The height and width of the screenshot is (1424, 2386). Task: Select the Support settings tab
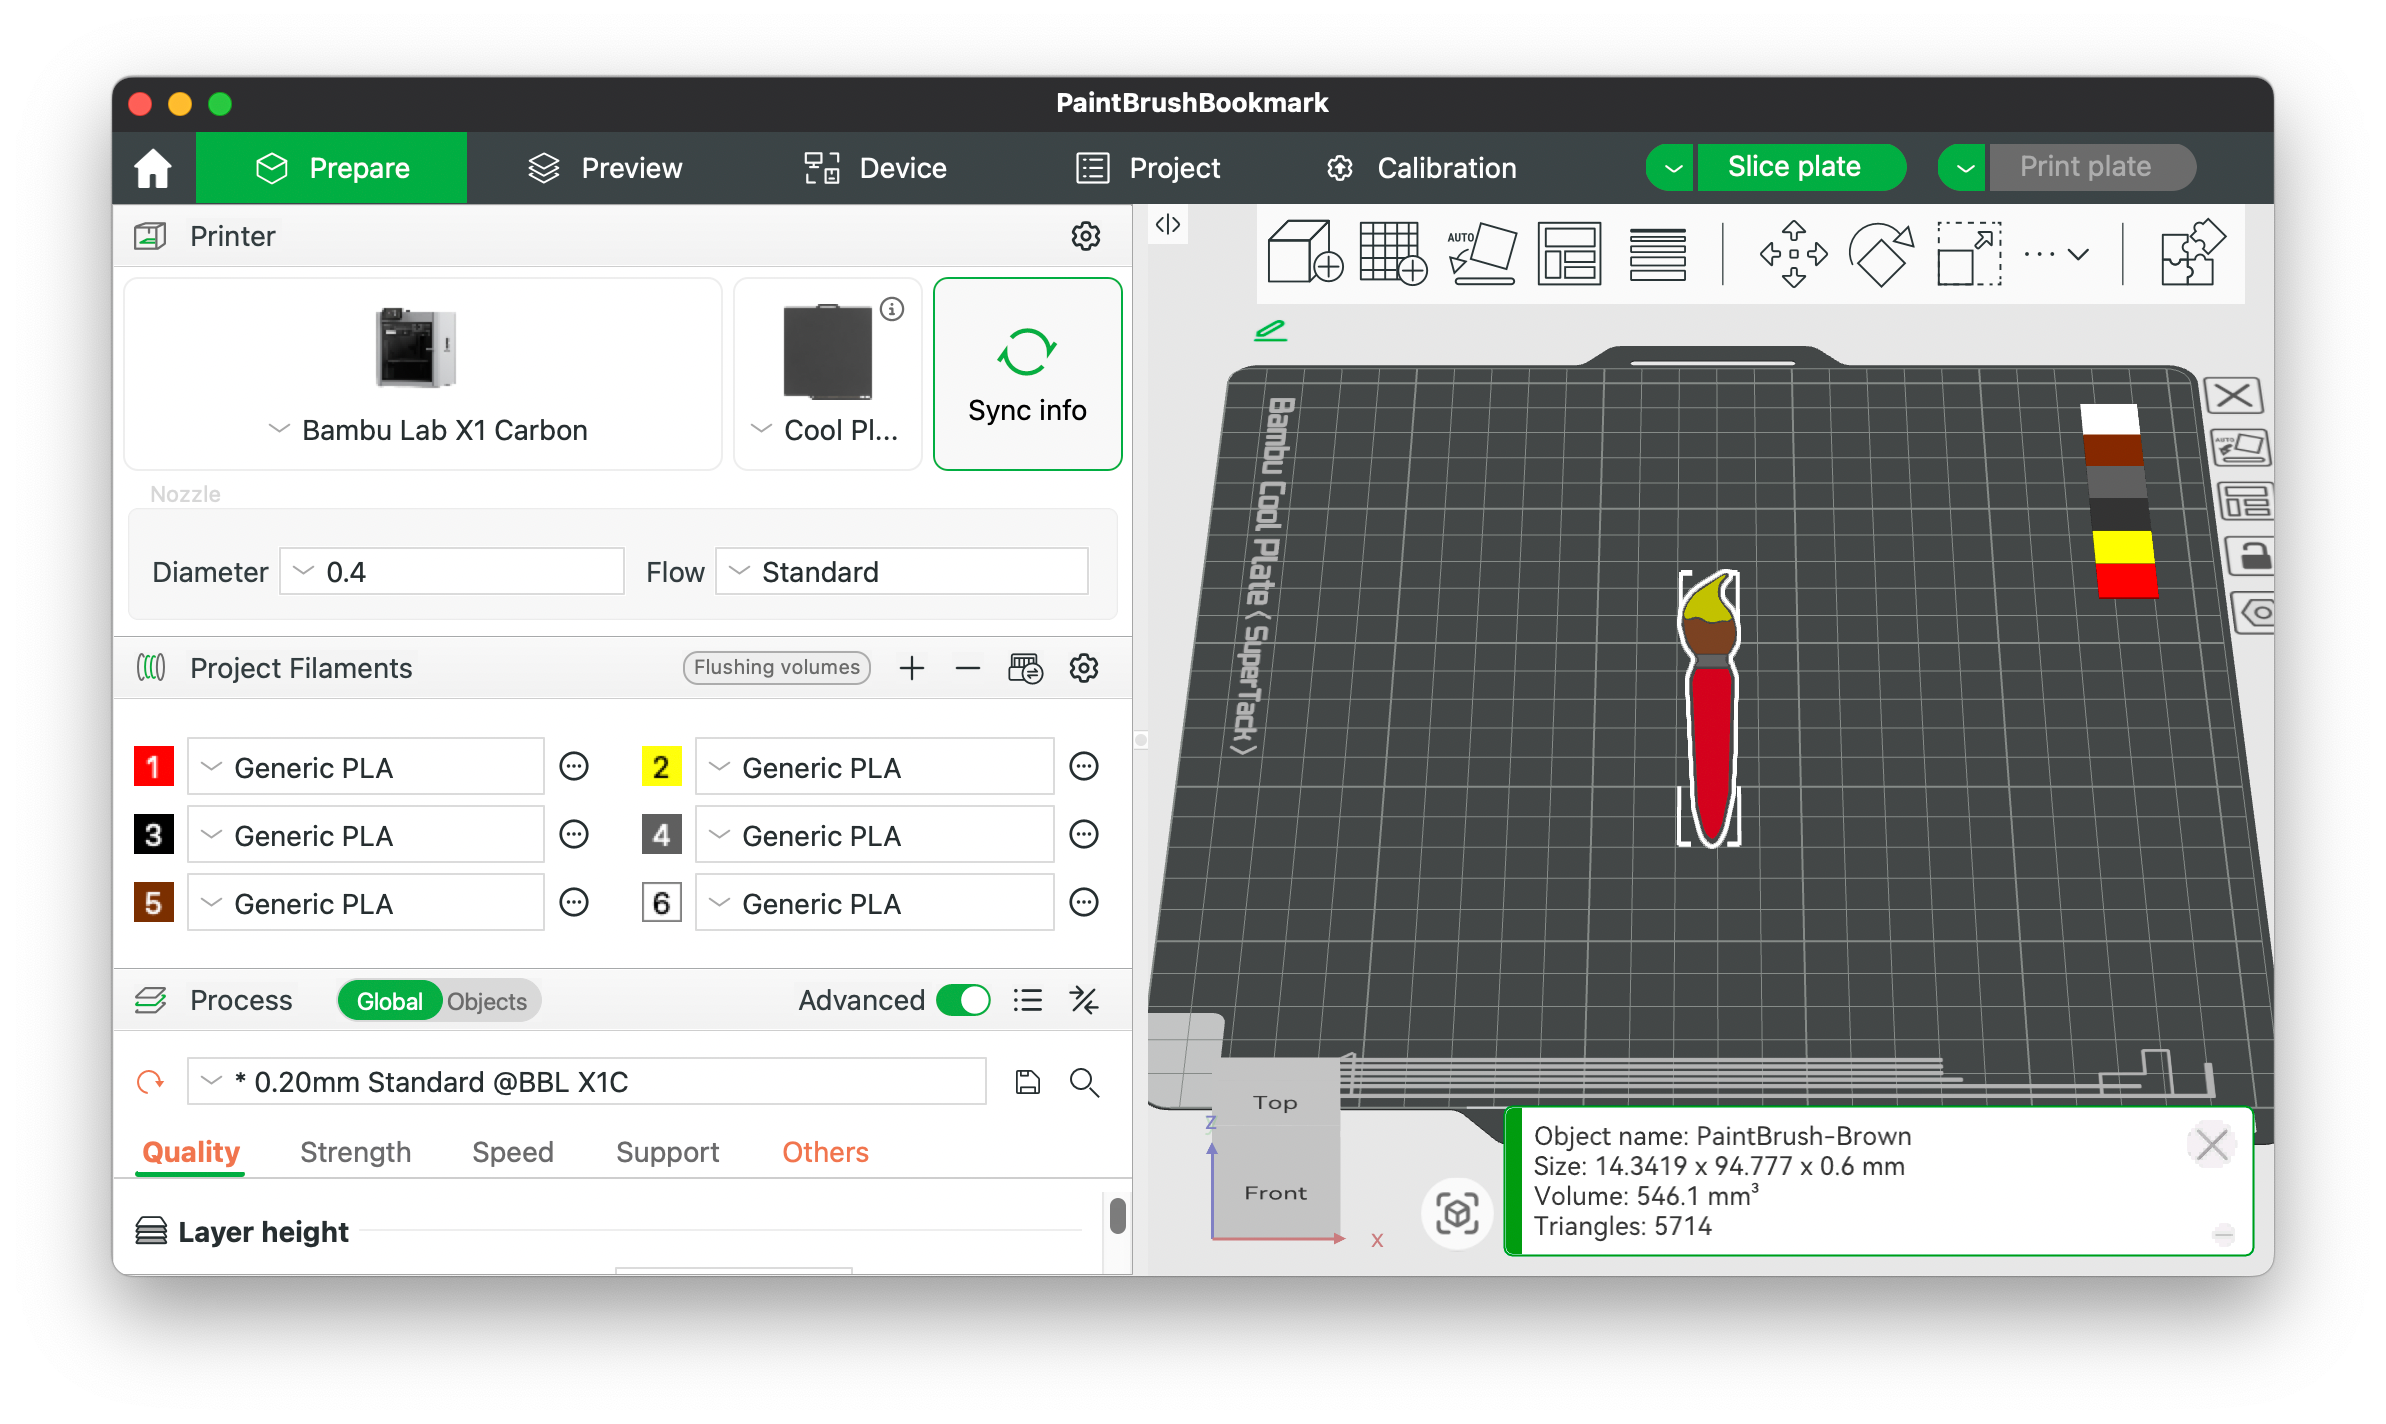[667, 1152]
